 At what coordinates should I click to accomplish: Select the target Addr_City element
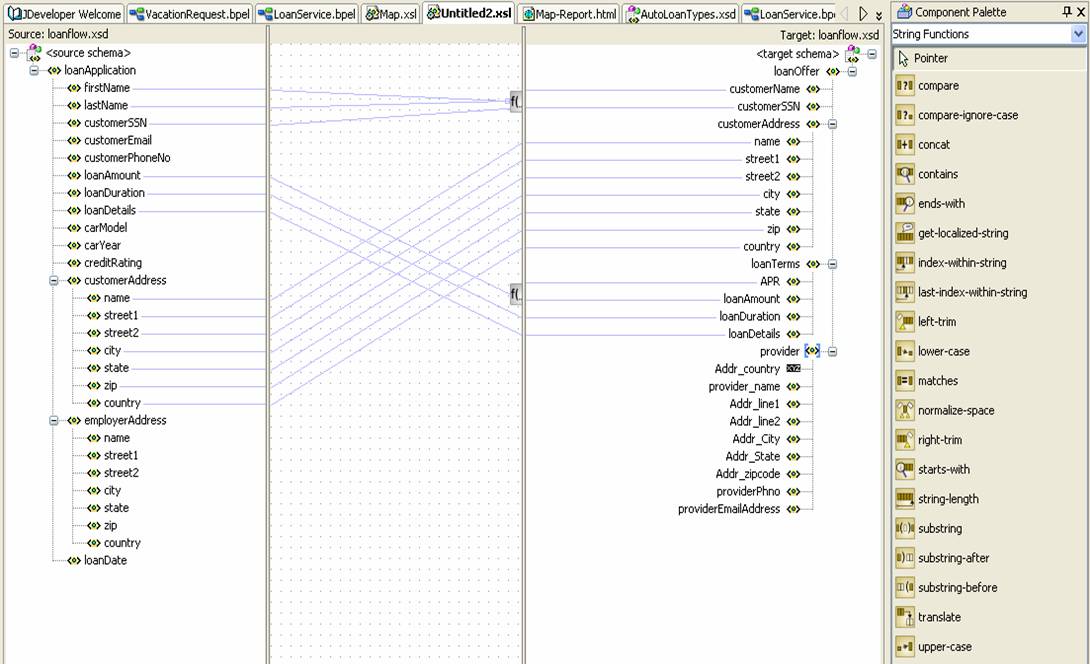pos(756,439)
